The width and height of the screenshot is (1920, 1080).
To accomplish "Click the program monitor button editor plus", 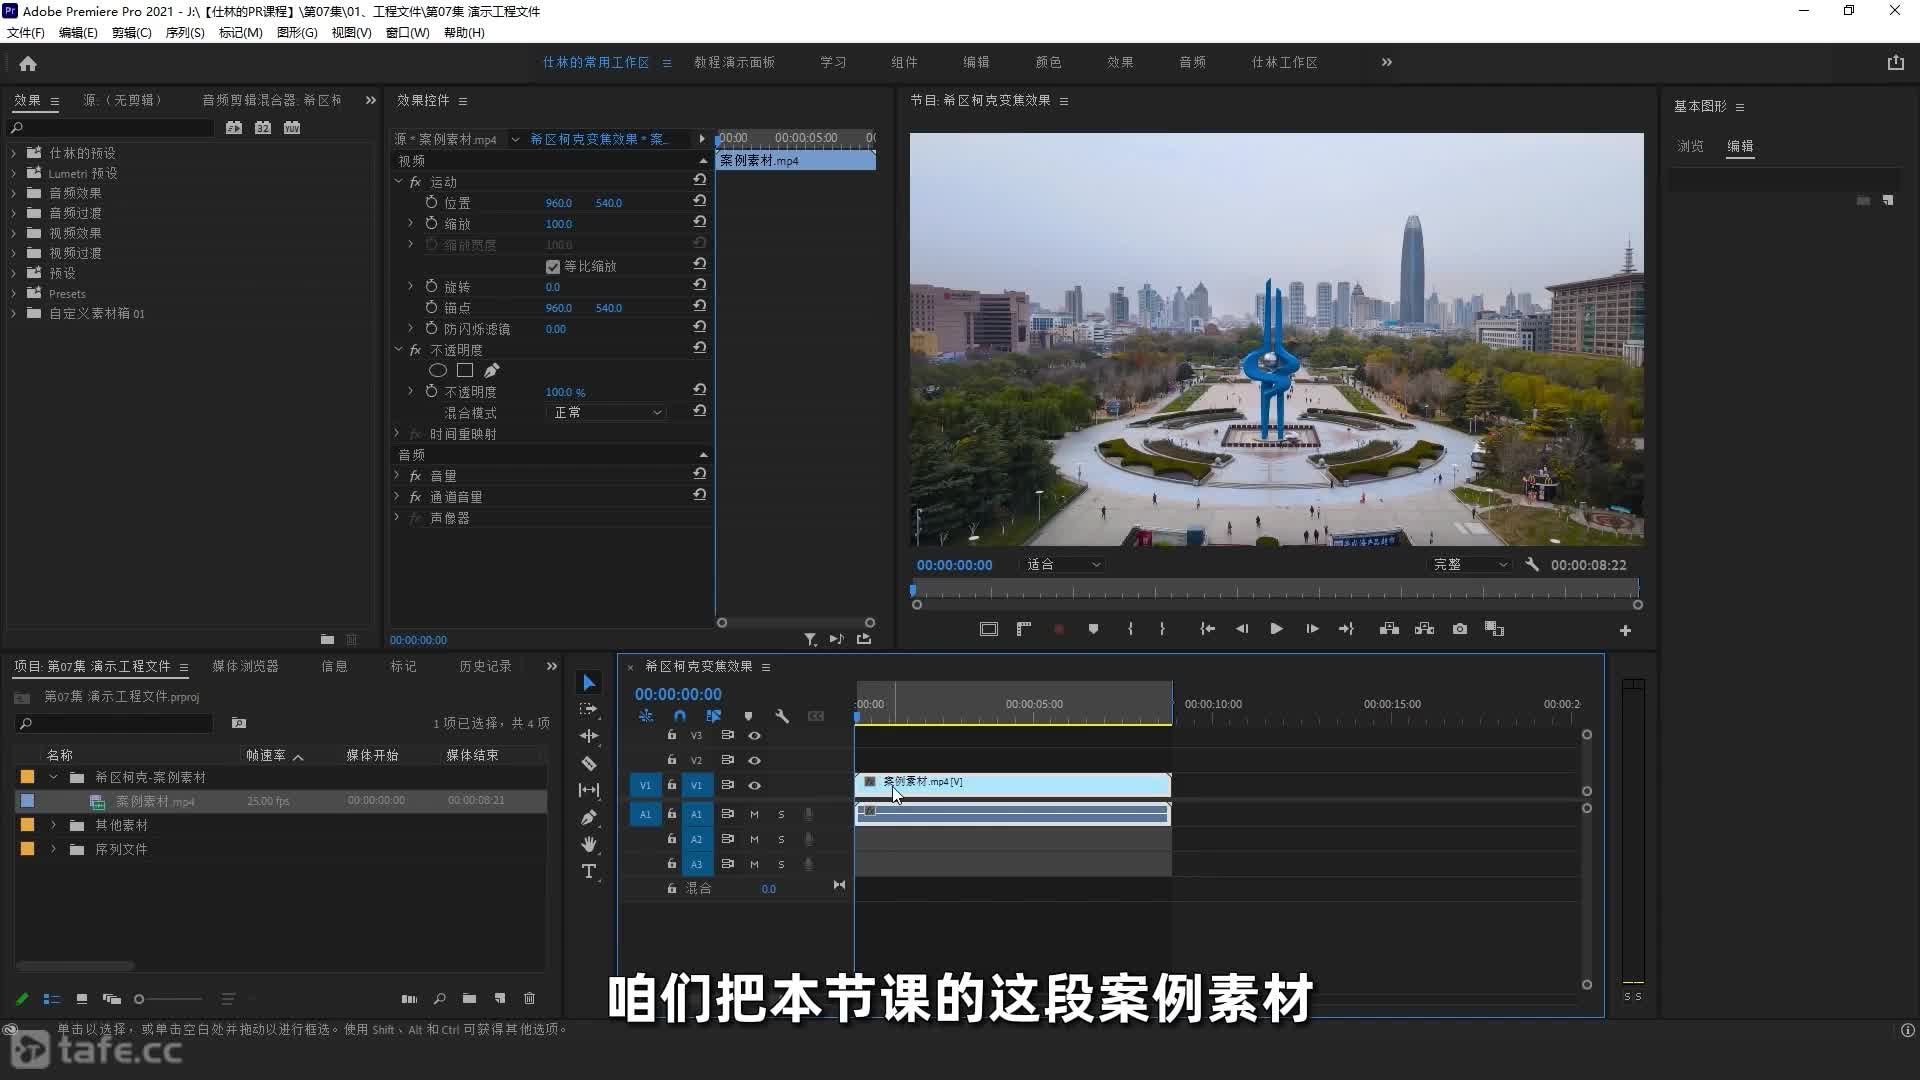I will [1625, 630].
